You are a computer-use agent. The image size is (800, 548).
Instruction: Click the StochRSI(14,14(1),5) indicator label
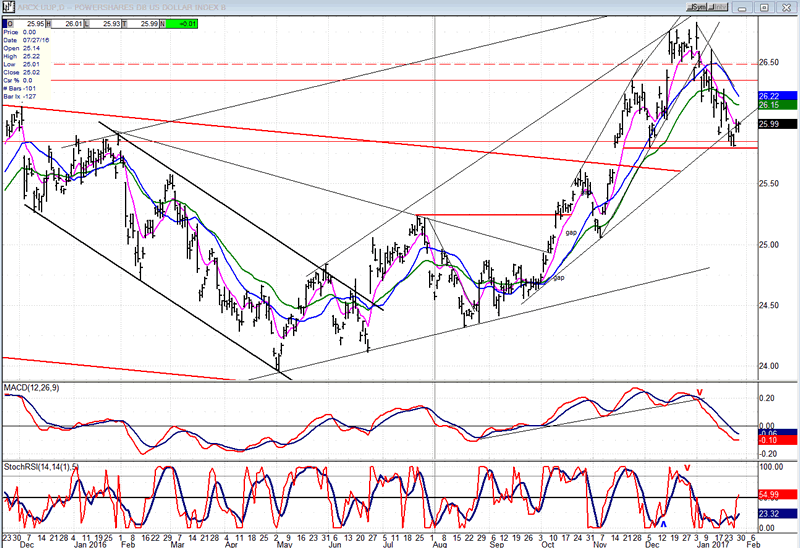pos(41,467)
